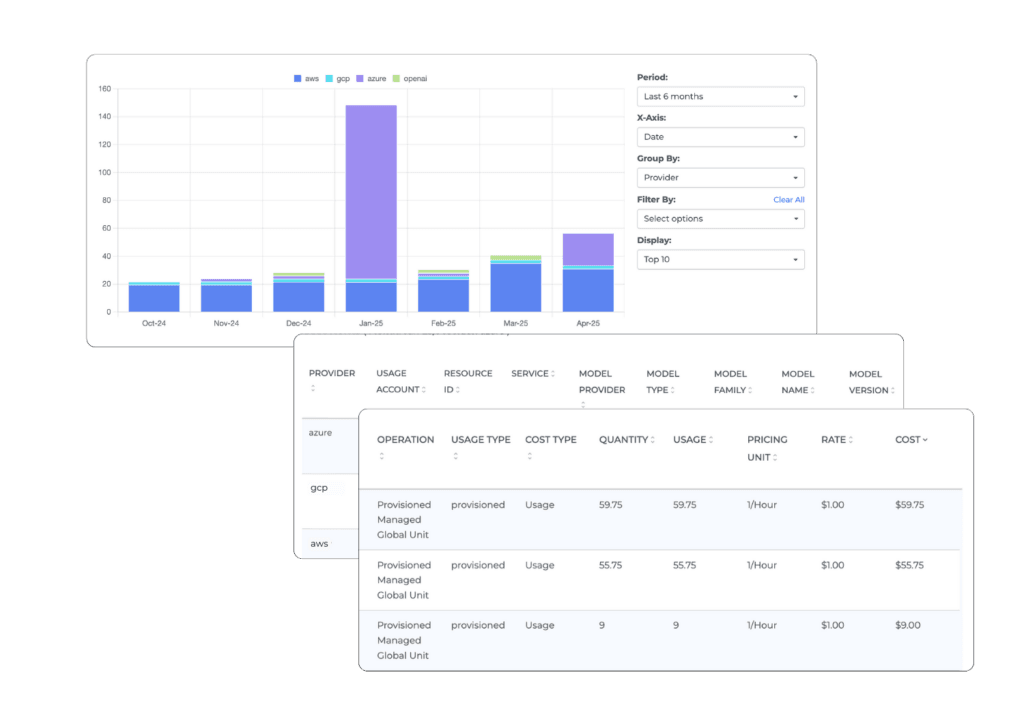Select the azure provider table row
This screenshot has width=1024, height=724.
(x=320, y=434)
